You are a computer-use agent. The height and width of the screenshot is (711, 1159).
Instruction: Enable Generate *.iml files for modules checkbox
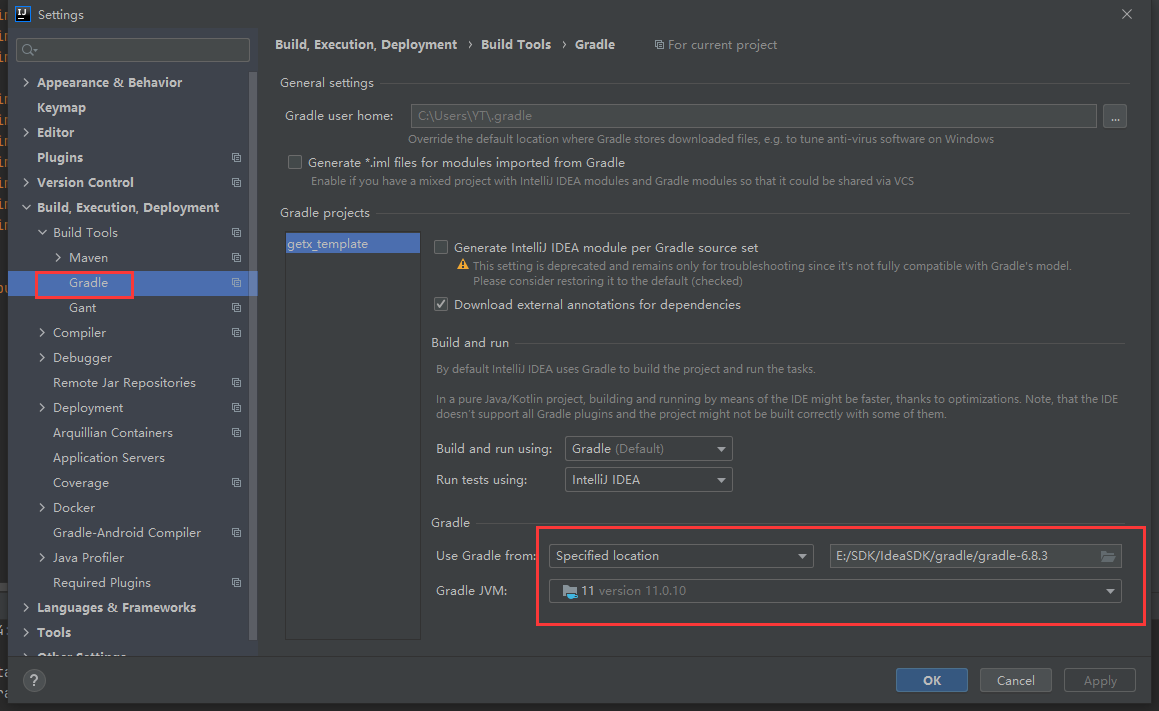point(295,163)
